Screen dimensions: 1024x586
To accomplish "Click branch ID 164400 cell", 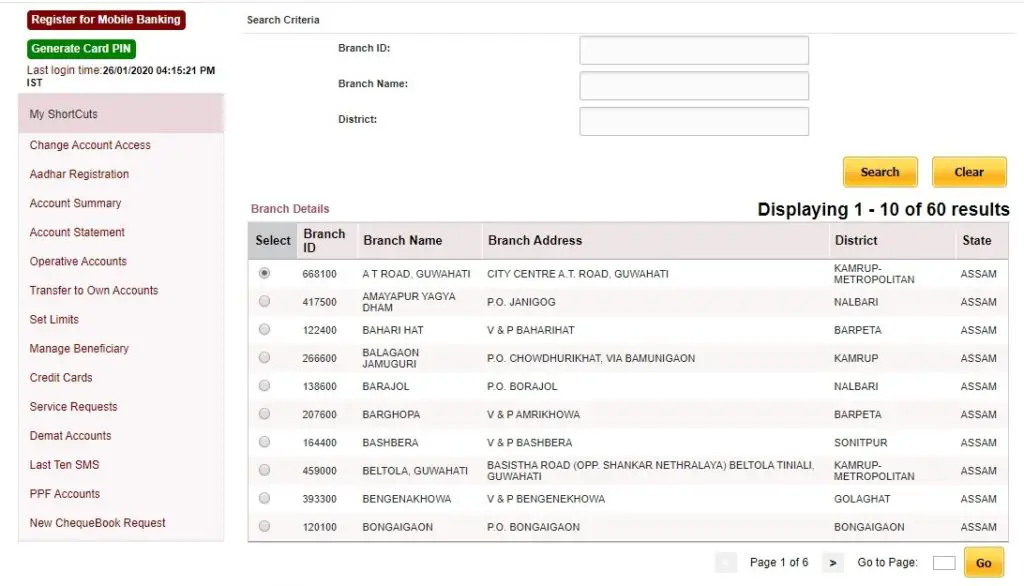I will pyautogui.click(x=319, y=443).
